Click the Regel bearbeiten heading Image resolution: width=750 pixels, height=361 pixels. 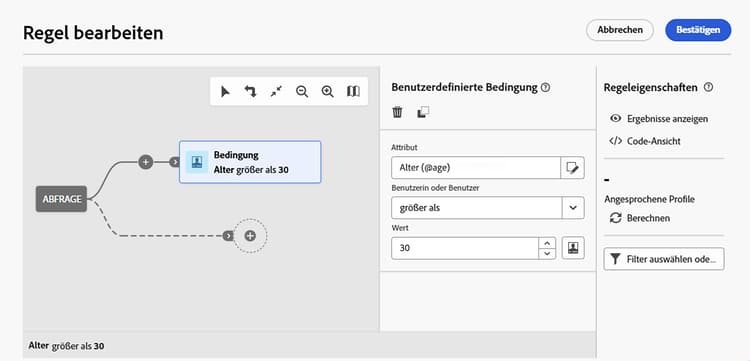[x=93, y=33]
